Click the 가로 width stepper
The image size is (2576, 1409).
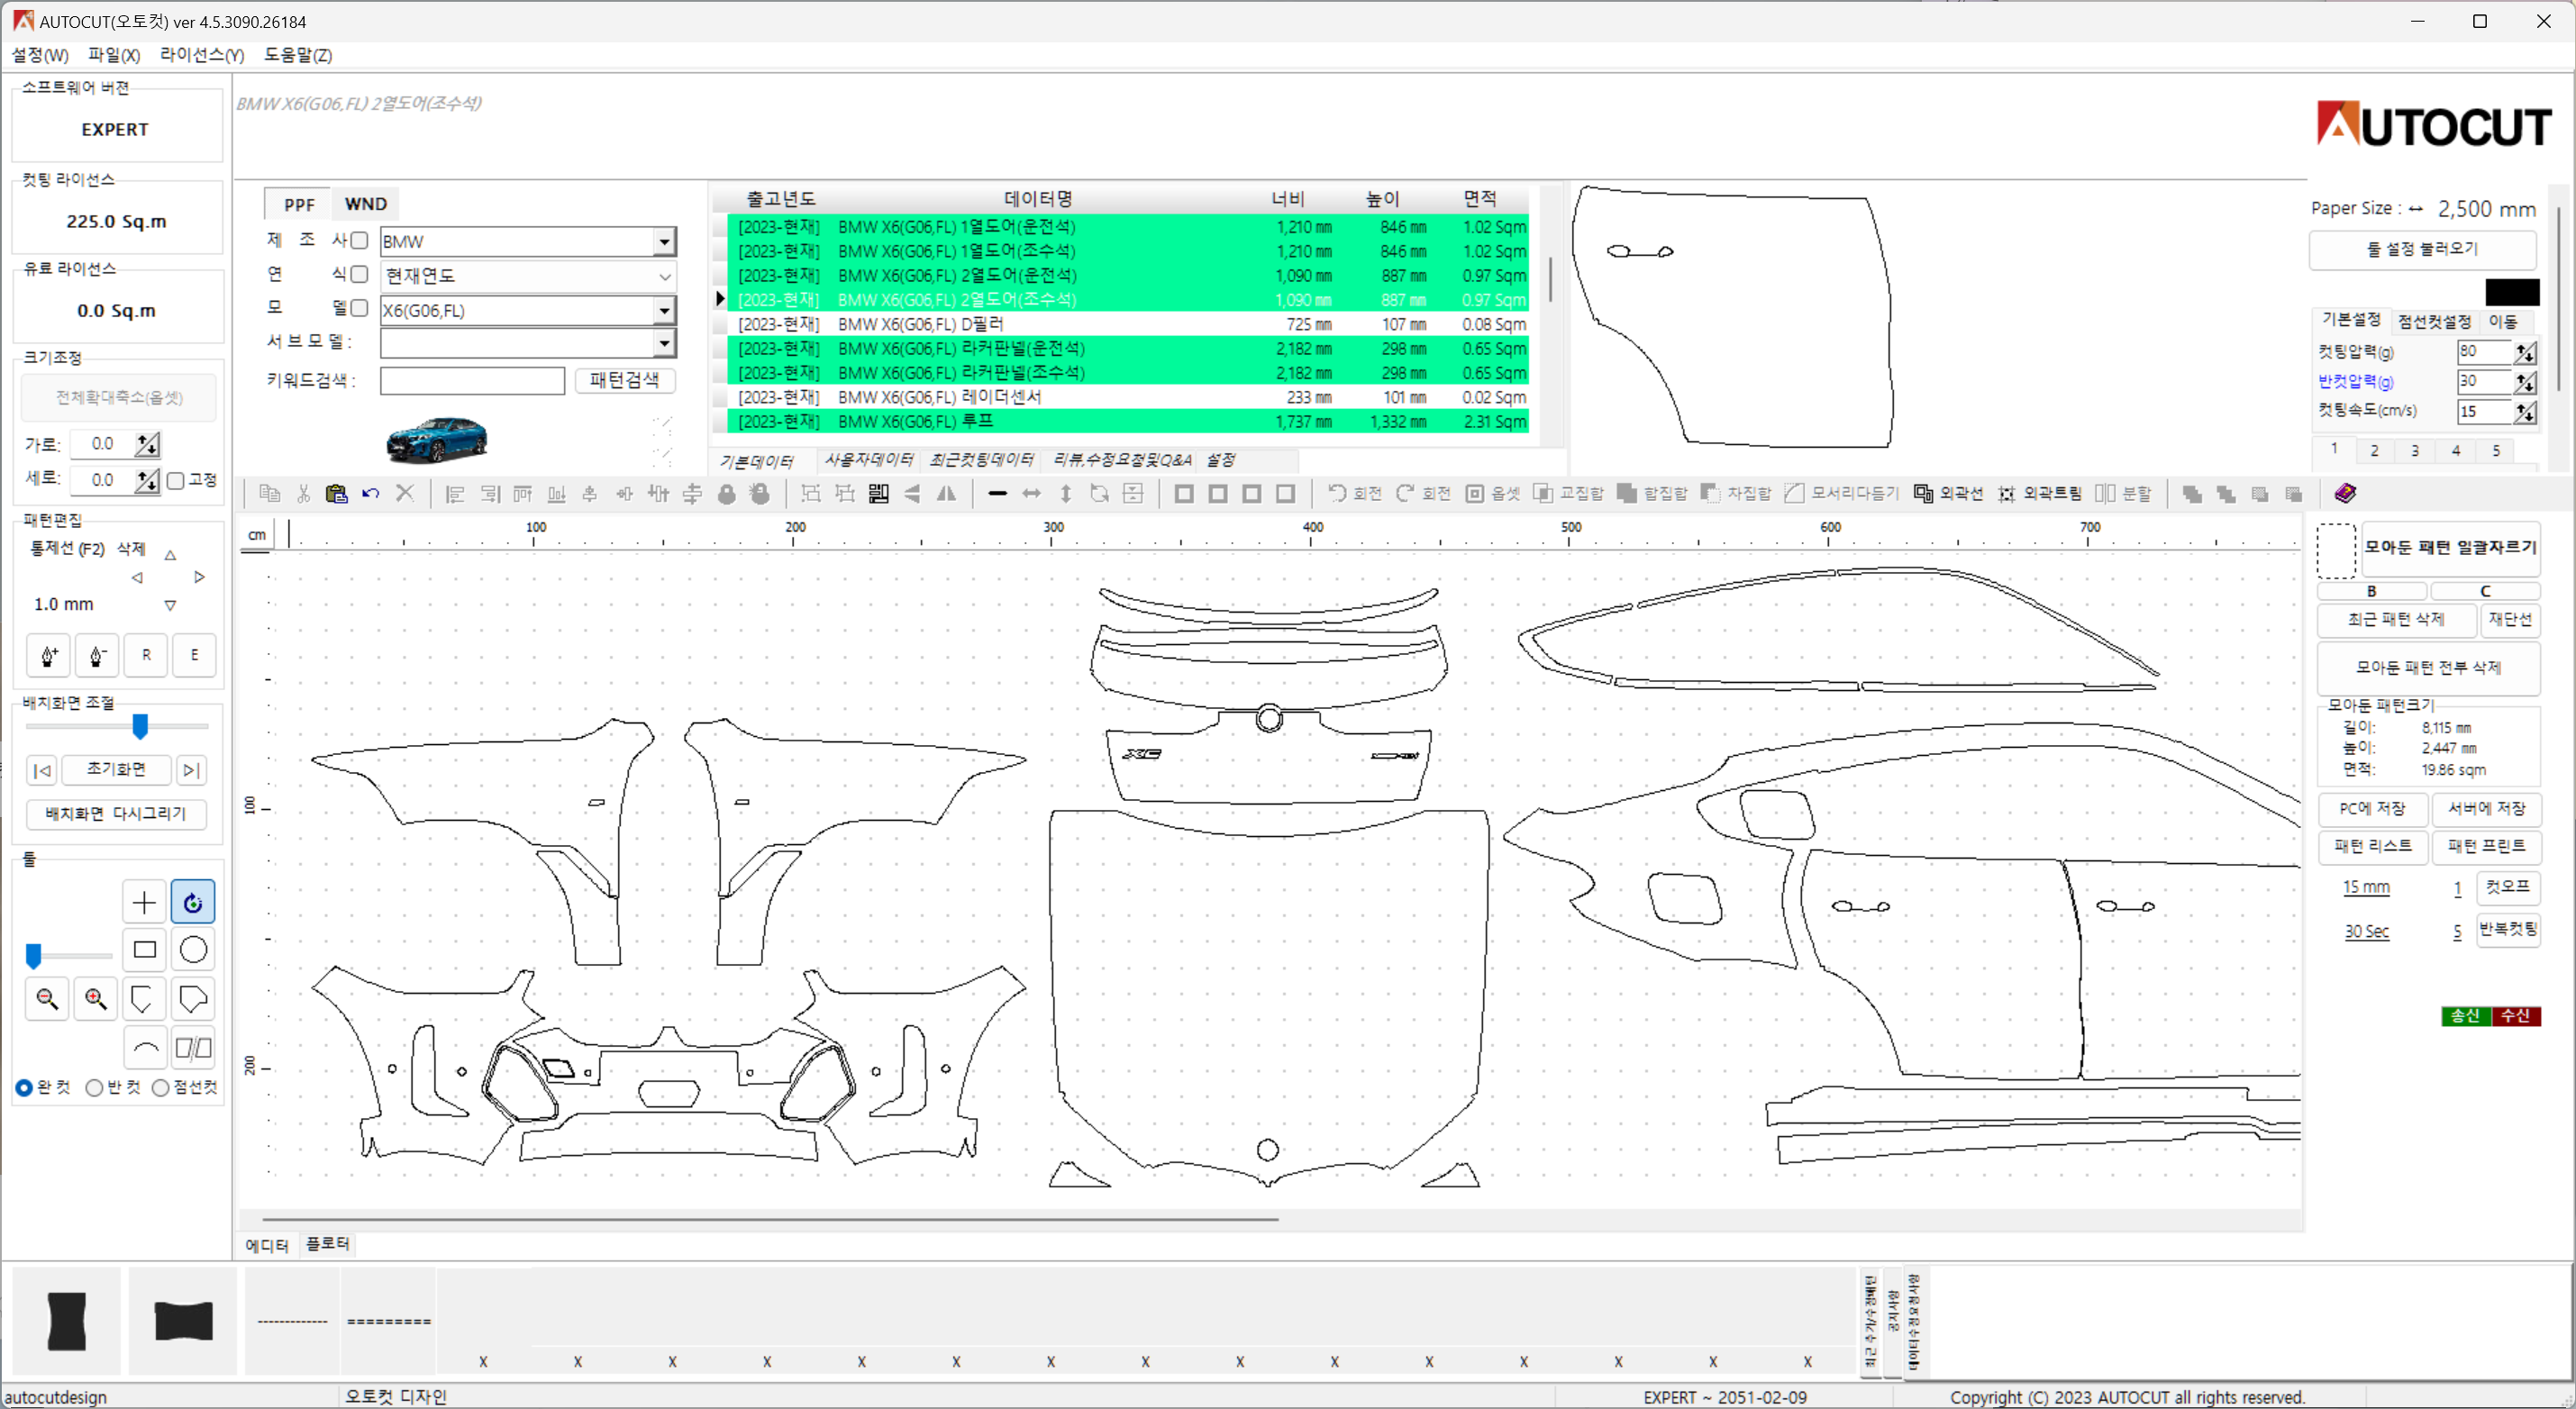point(147,444)
